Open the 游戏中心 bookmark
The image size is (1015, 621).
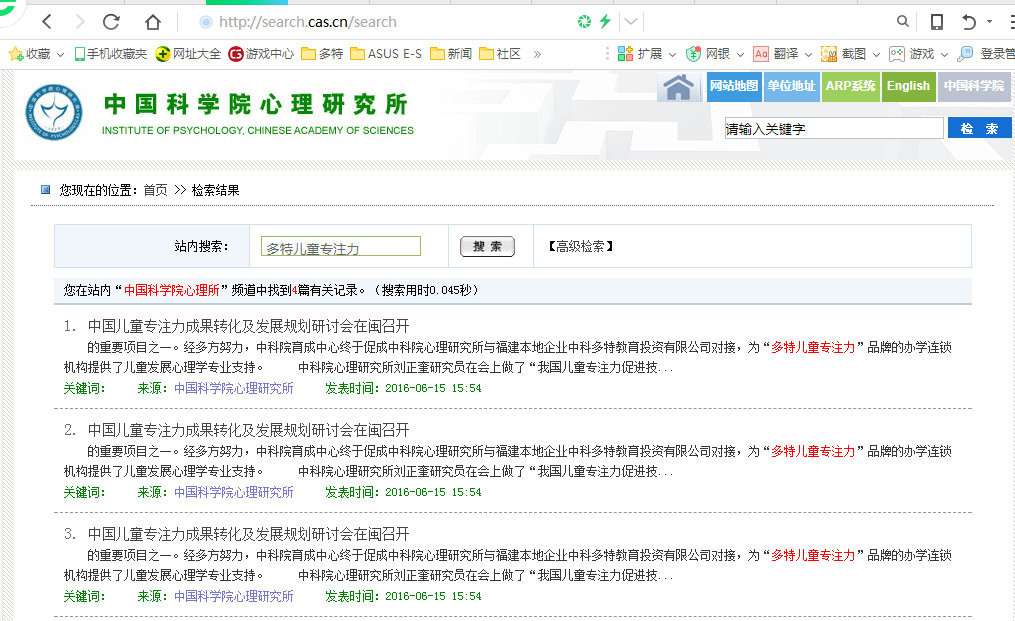[261, 54]
